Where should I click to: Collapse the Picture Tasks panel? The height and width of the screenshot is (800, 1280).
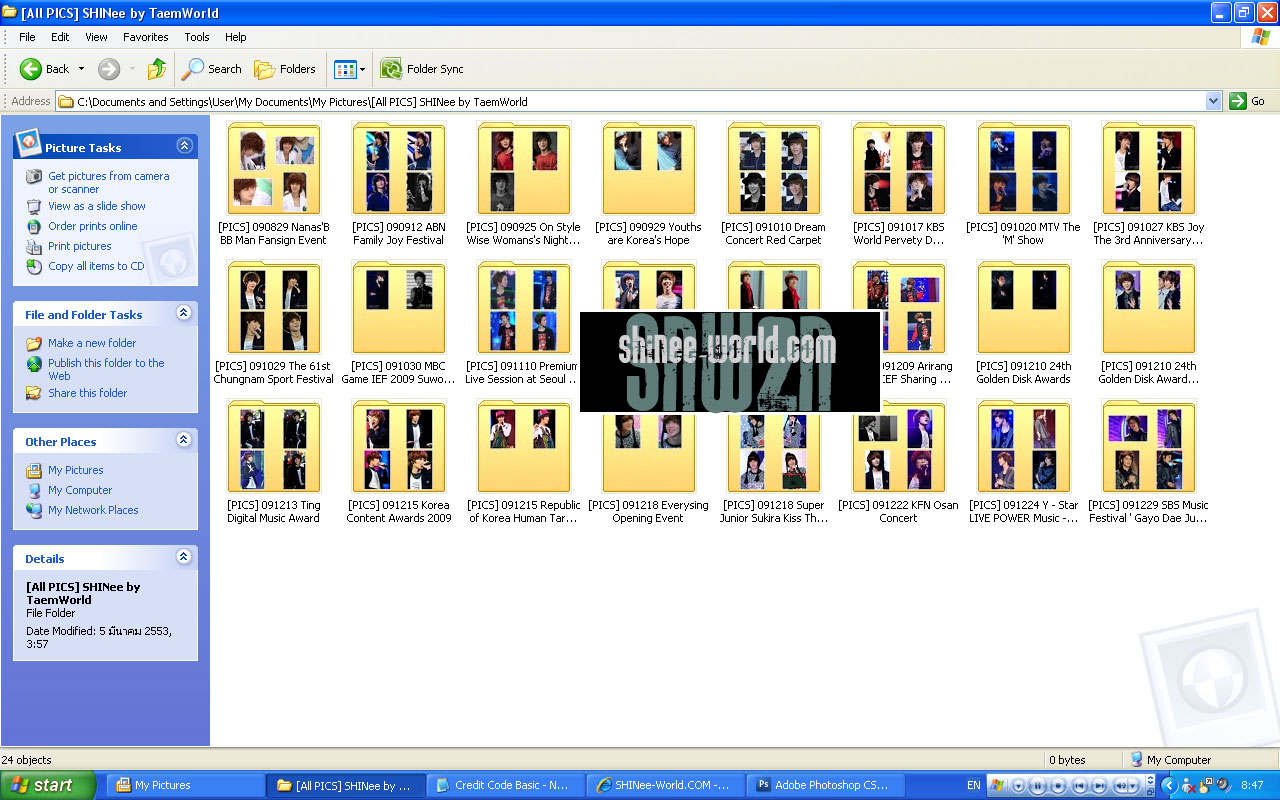pyautogui.click(x=184, y=146)
